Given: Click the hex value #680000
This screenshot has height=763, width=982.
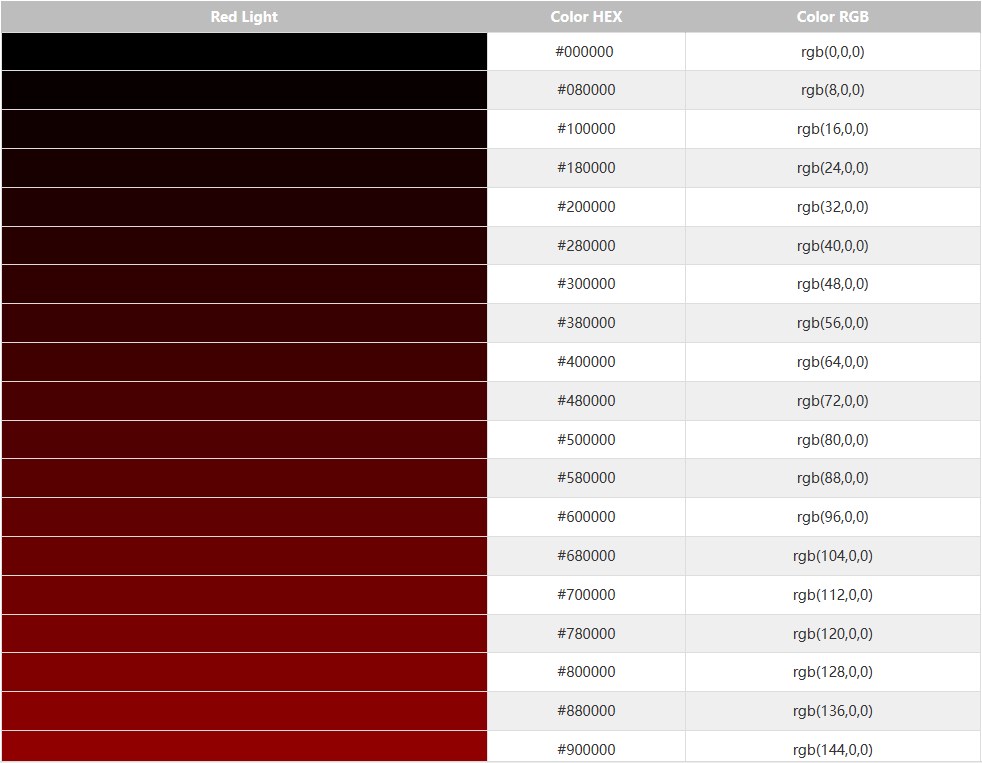Looking at the screenshot, I should point(586,556).
